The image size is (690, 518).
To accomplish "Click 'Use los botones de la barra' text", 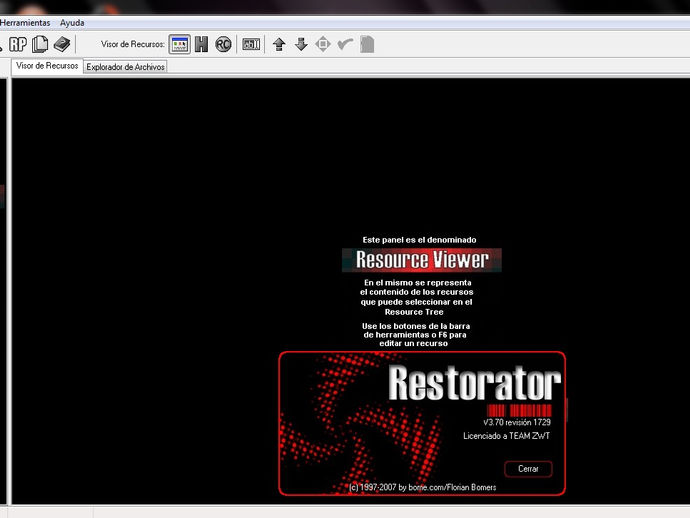I will pos(416,326).
